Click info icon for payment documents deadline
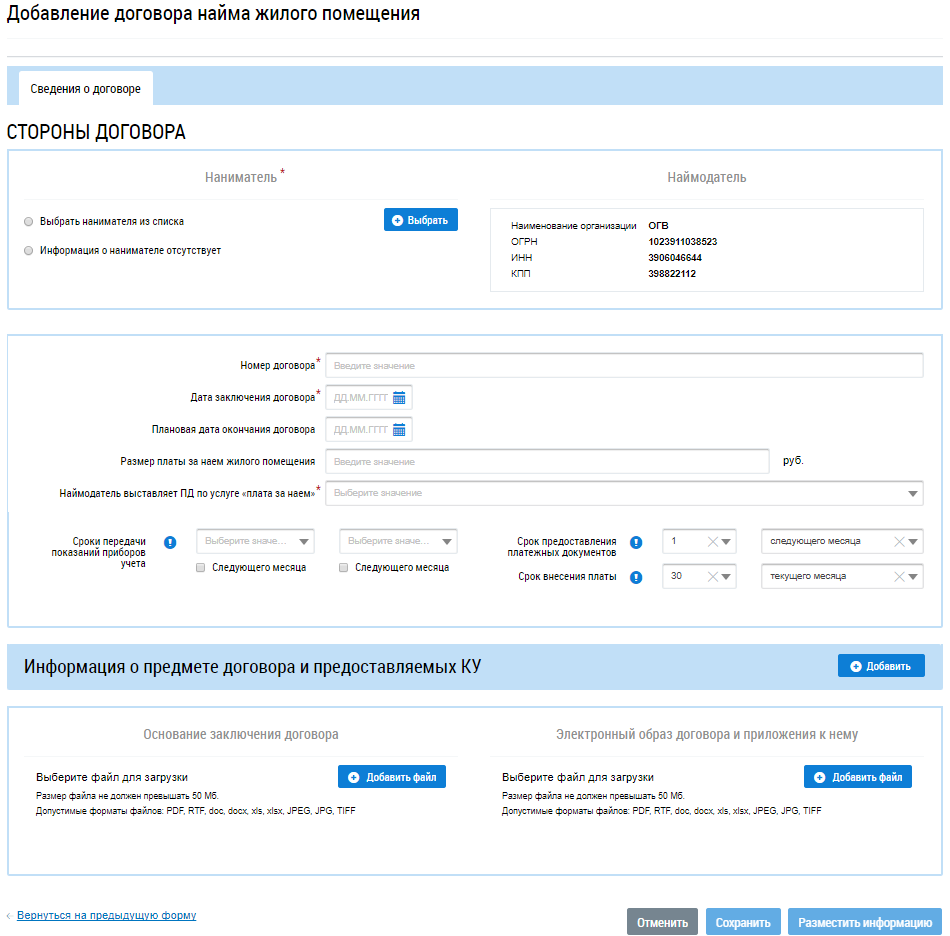950x936 pixels. (x=636, y=543)
